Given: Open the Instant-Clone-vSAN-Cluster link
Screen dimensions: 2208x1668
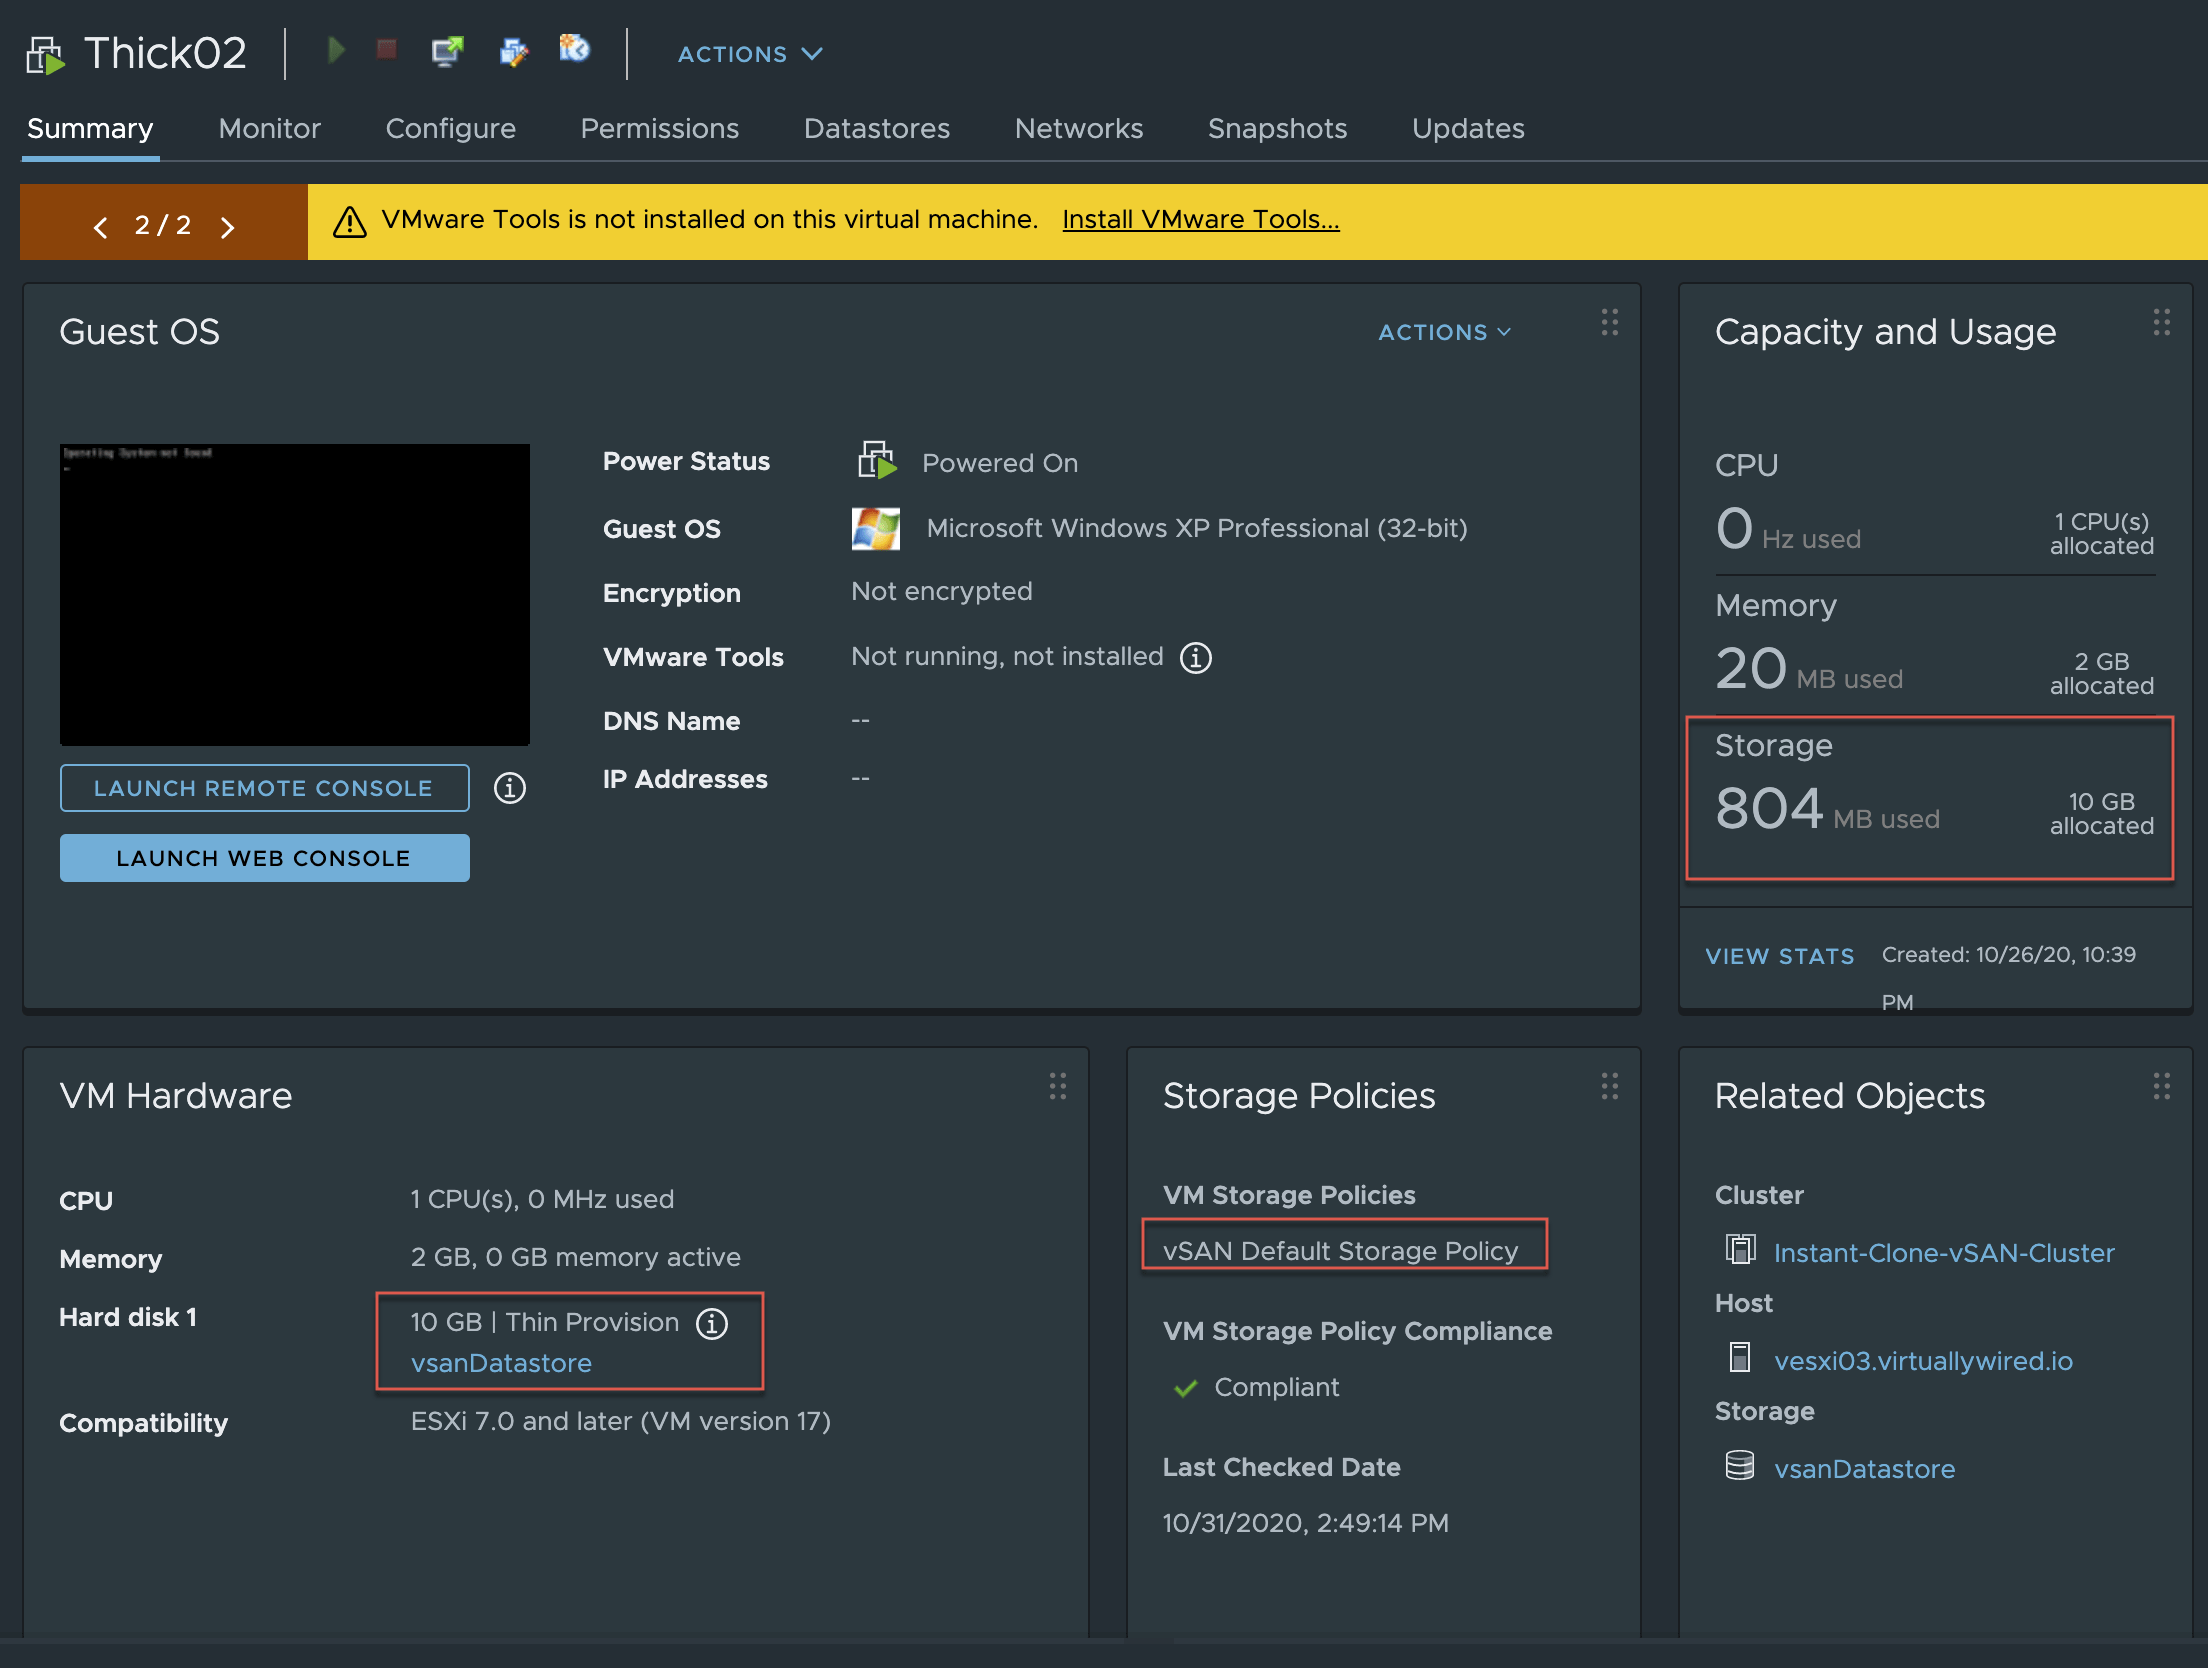Looking at the screenshot, I should pos(1943,1253).
